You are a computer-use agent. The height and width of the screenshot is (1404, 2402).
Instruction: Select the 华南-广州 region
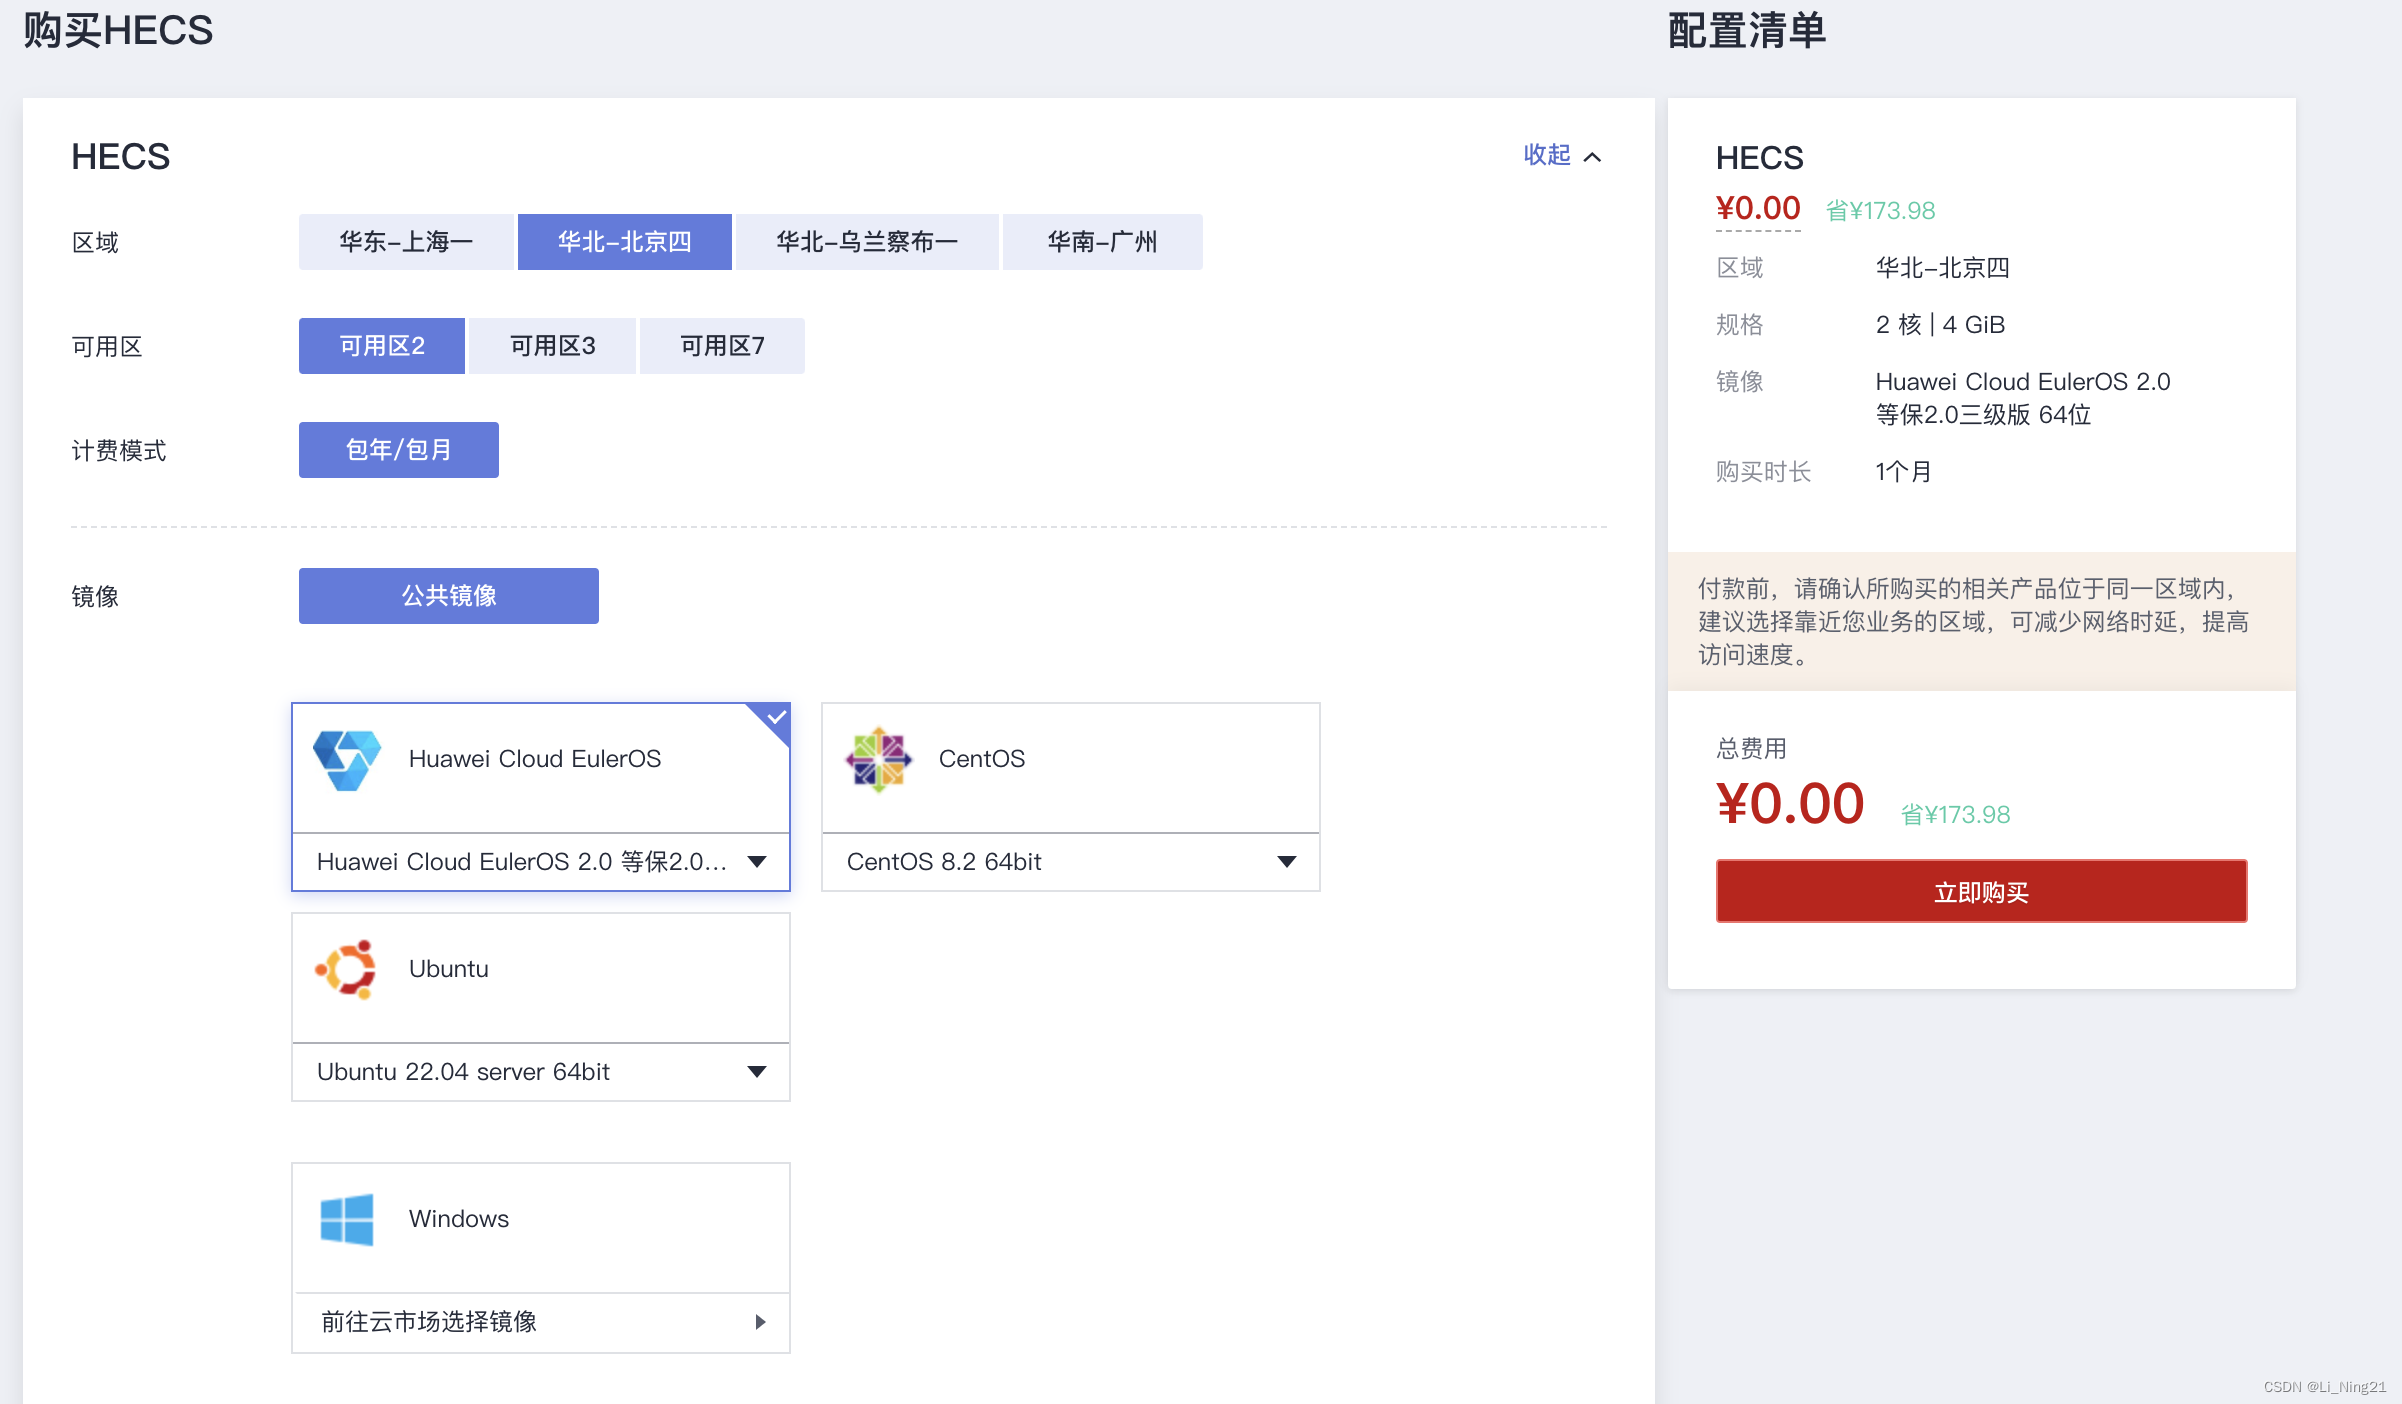pos(1101,241)
